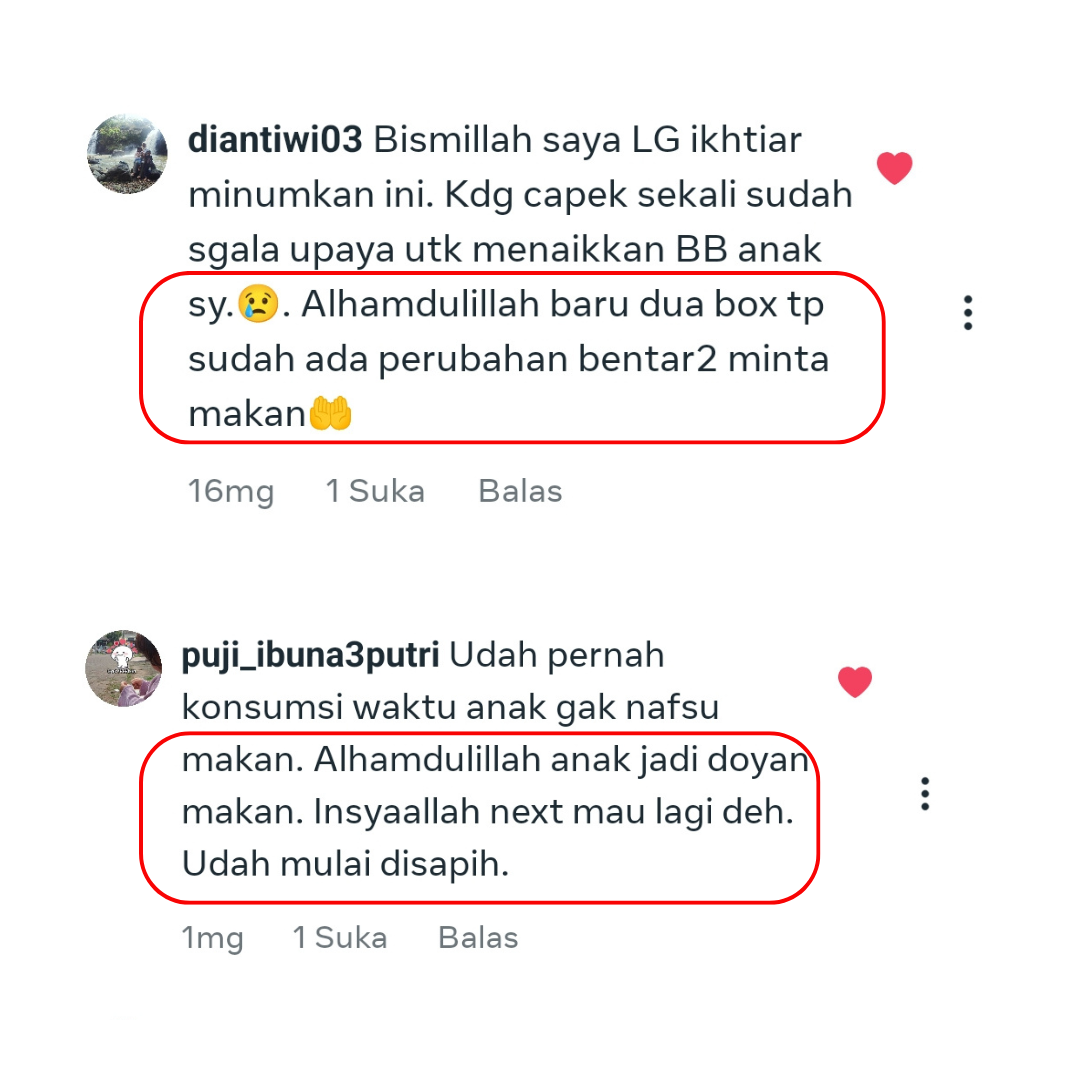View the 1 Suka likes on diantiwi03's comment
This screenshot has width=1080, height=1080.
coord(375,491)
